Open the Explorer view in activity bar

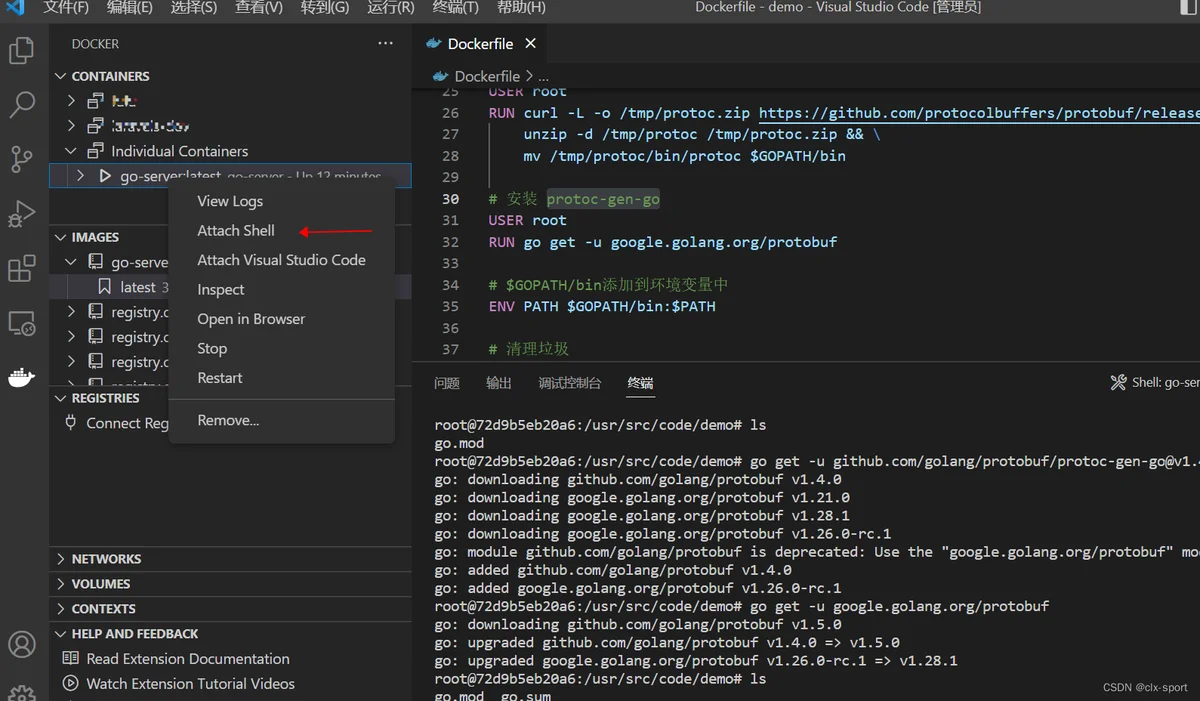pyautogui.click(x=22, y=50)
